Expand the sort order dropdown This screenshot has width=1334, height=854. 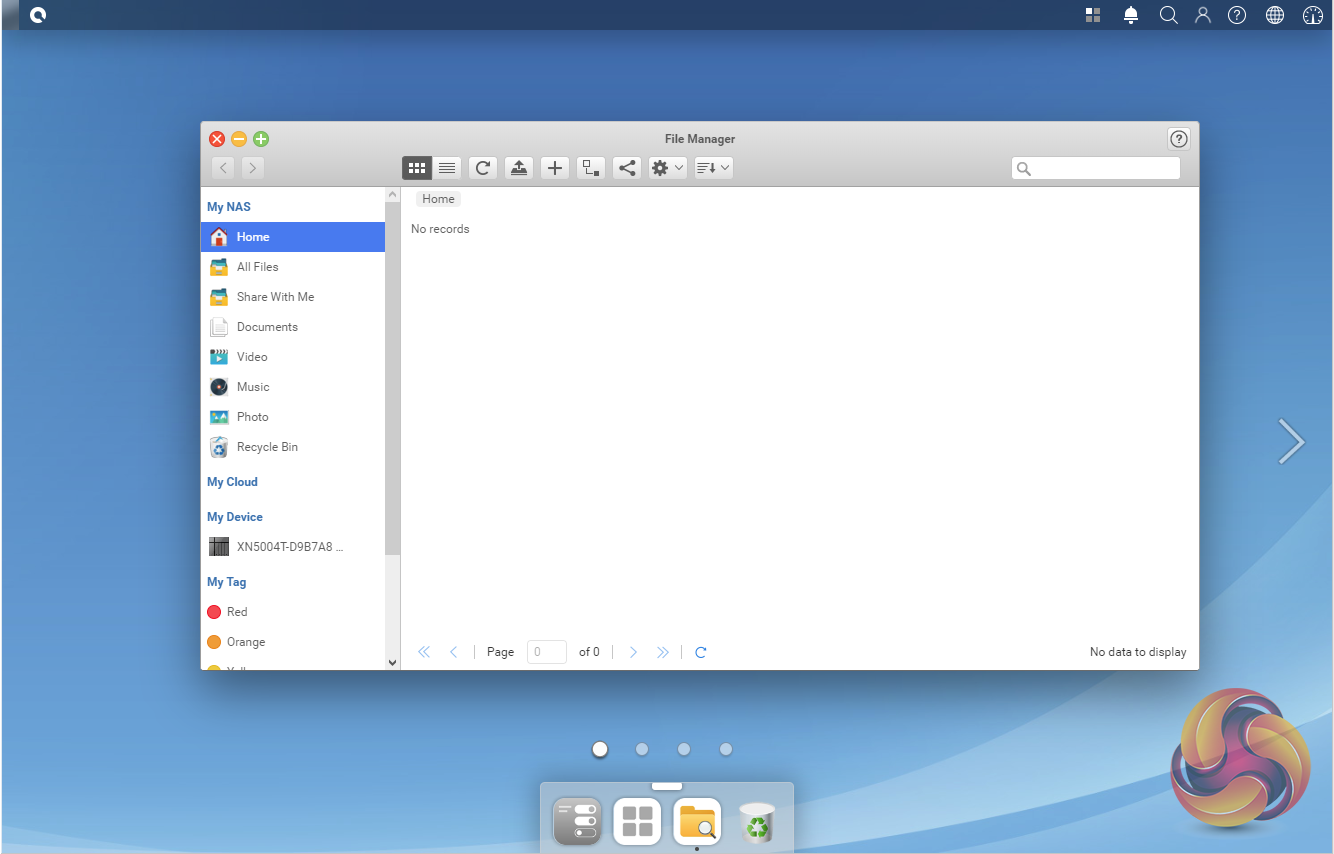pos(713,168)
